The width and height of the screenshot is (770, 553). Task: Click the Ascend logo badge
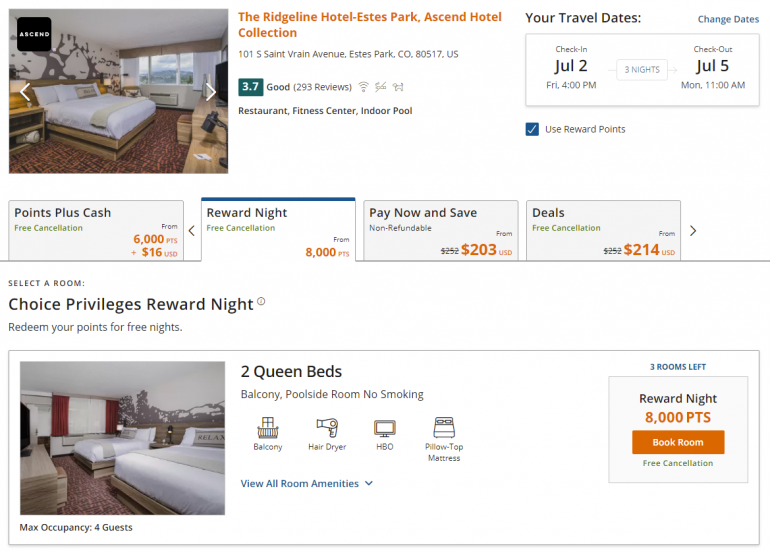[x=34, y=34]
